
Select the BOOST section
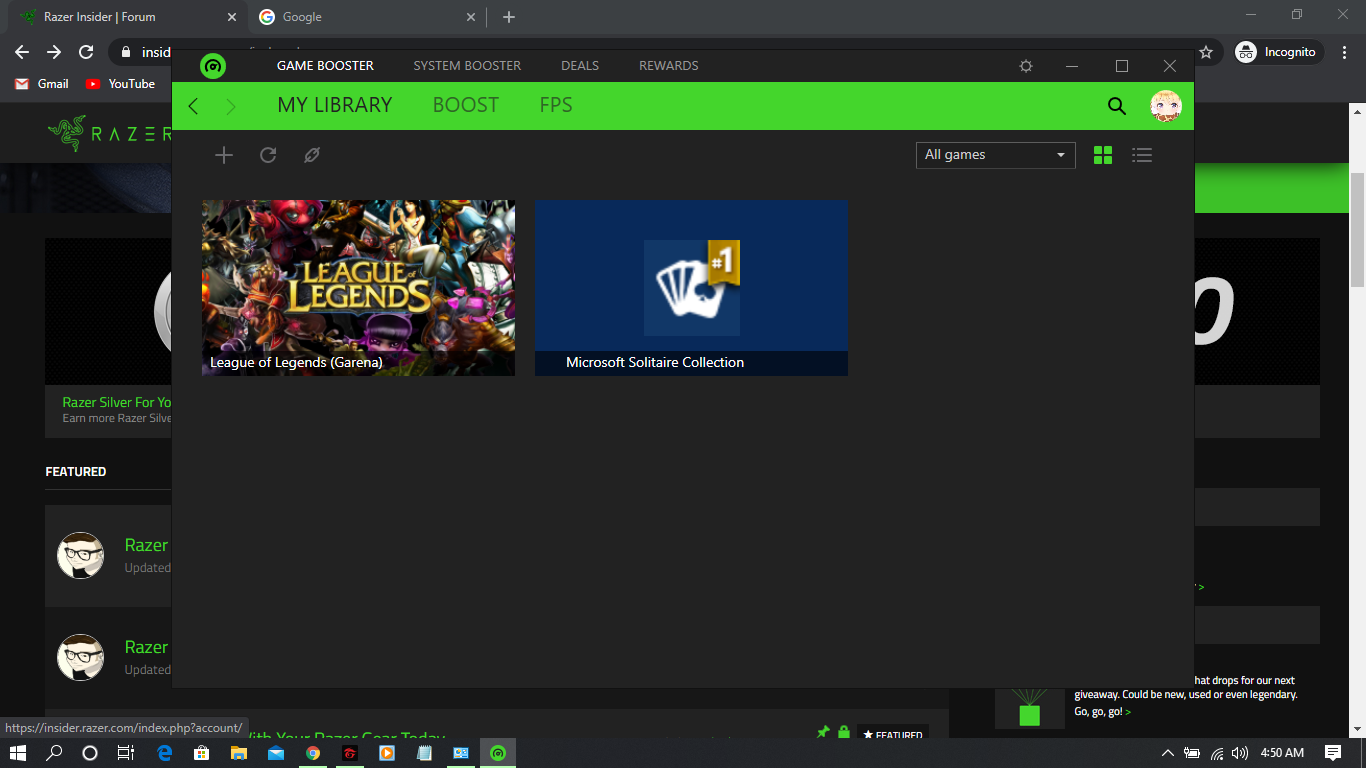(466, 105)
